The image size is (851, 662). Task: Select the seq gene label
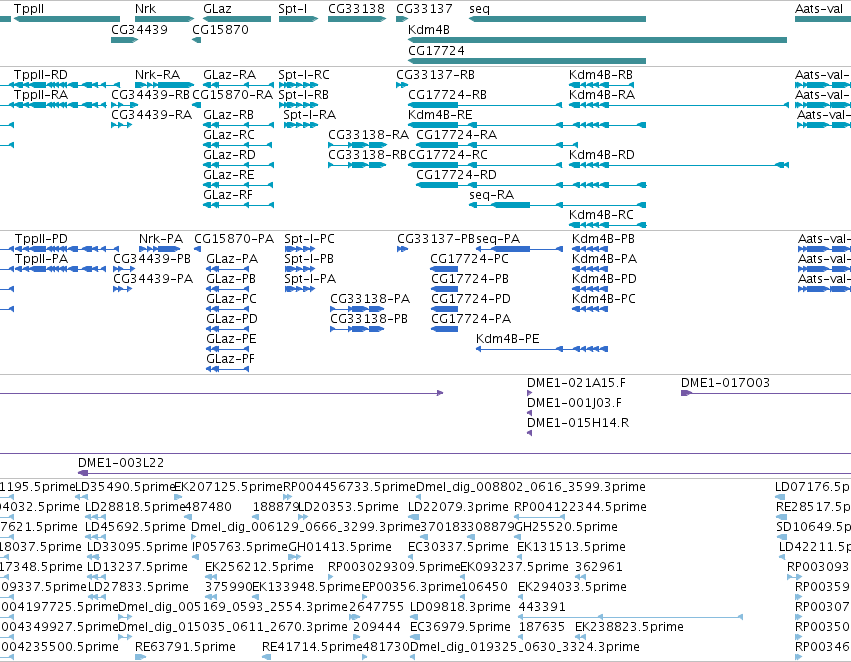pos(479,9)
